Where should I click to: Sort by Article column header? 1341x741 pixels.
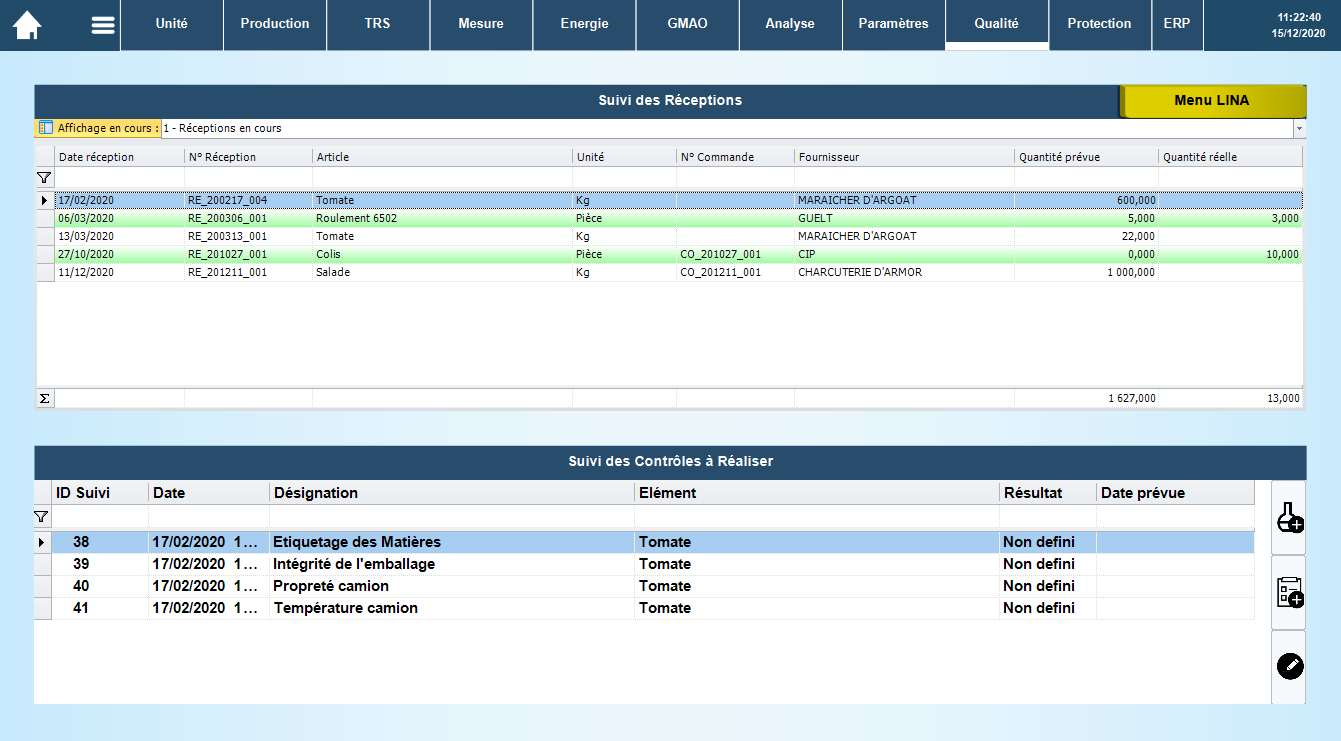(443, 157)
